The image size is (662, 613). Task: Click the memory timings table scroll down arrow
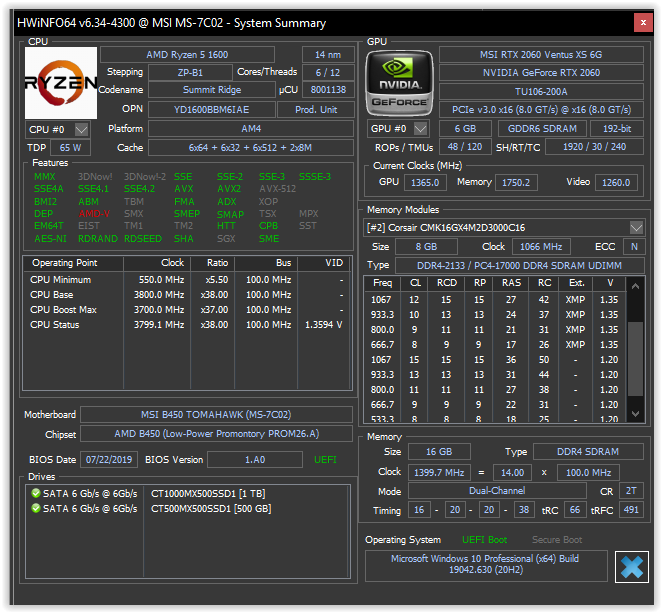pyautogui.click(x=635, y=413)
